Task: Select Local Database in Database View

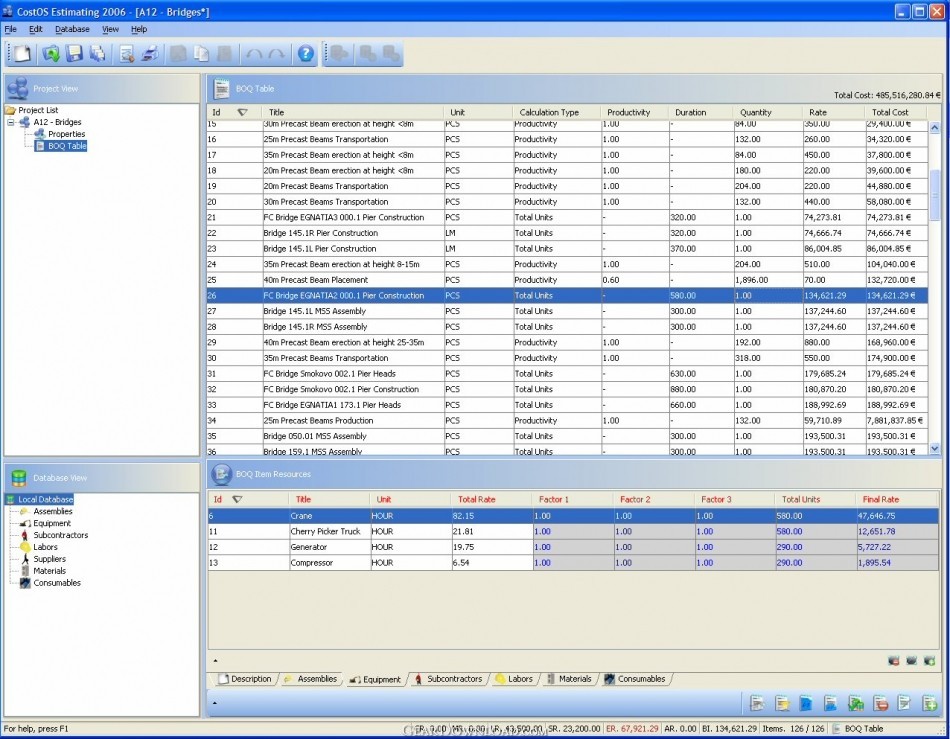Action: [x=45, y=500]
